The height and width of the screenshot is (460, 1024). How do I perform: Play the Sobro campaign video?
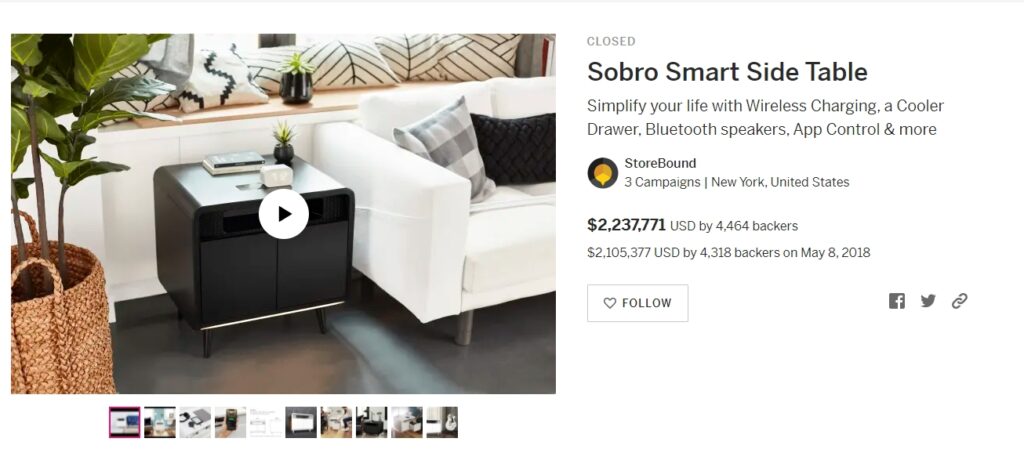(x=283, y=214)
